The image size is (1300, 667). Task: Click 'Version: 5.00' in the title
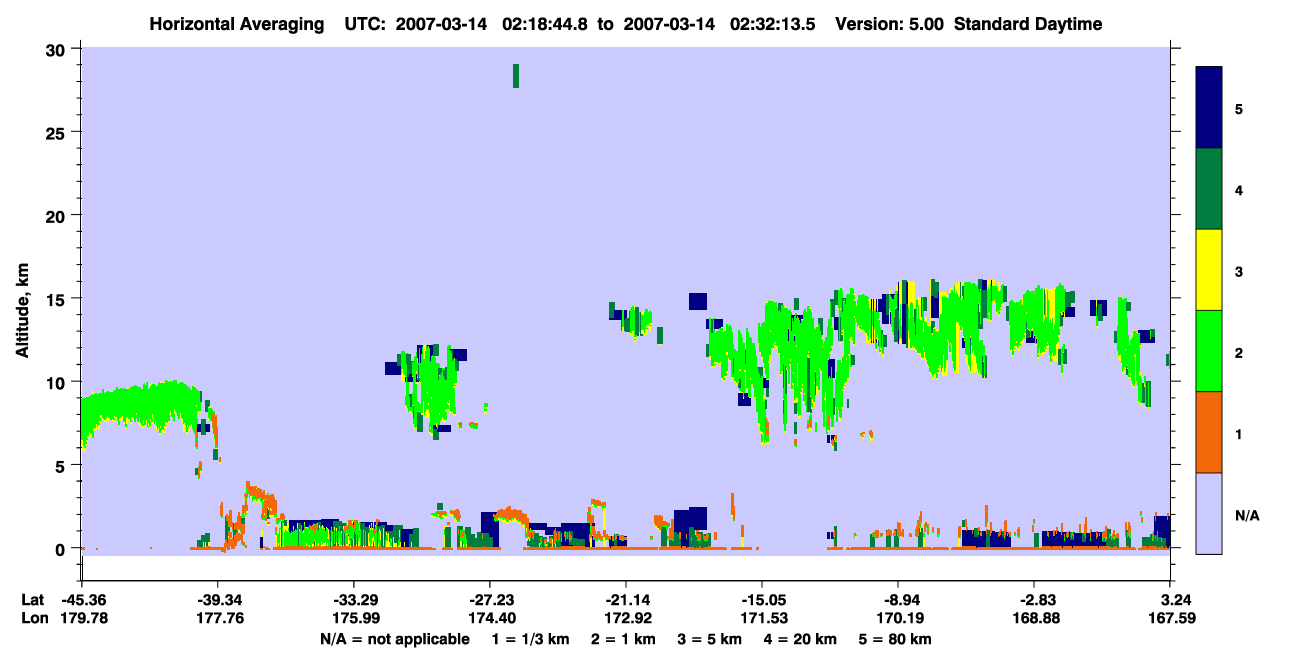click(890, 24)
